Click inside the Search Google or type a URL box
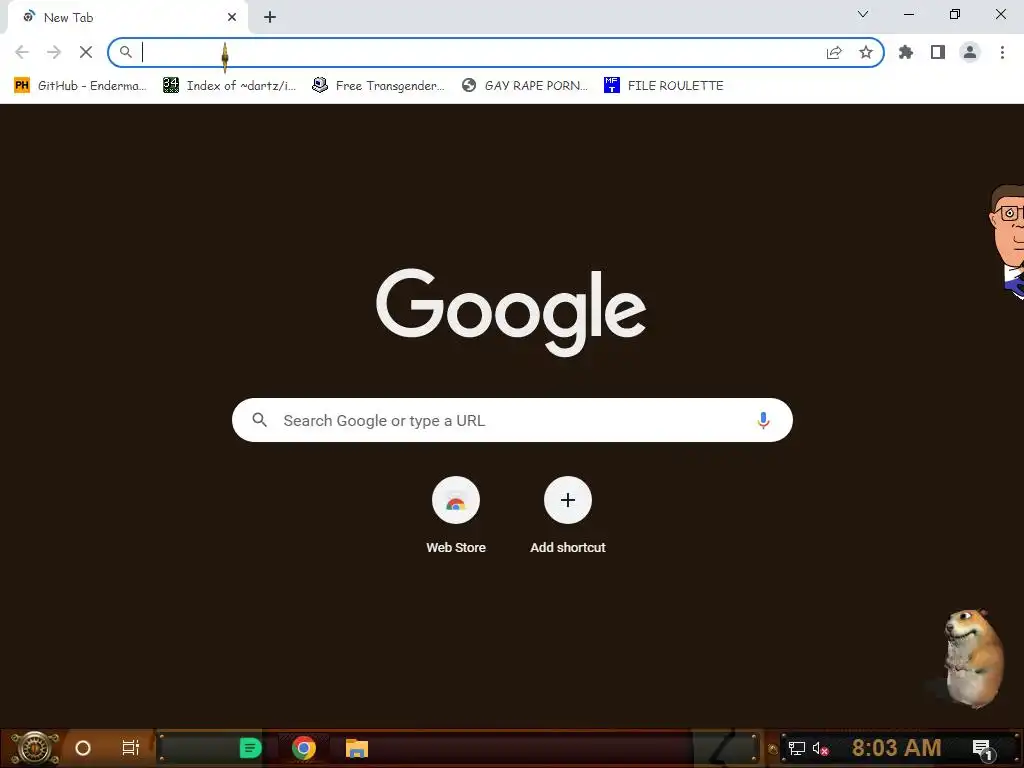This screenshot has height=768, width=1024. [512, 420]
